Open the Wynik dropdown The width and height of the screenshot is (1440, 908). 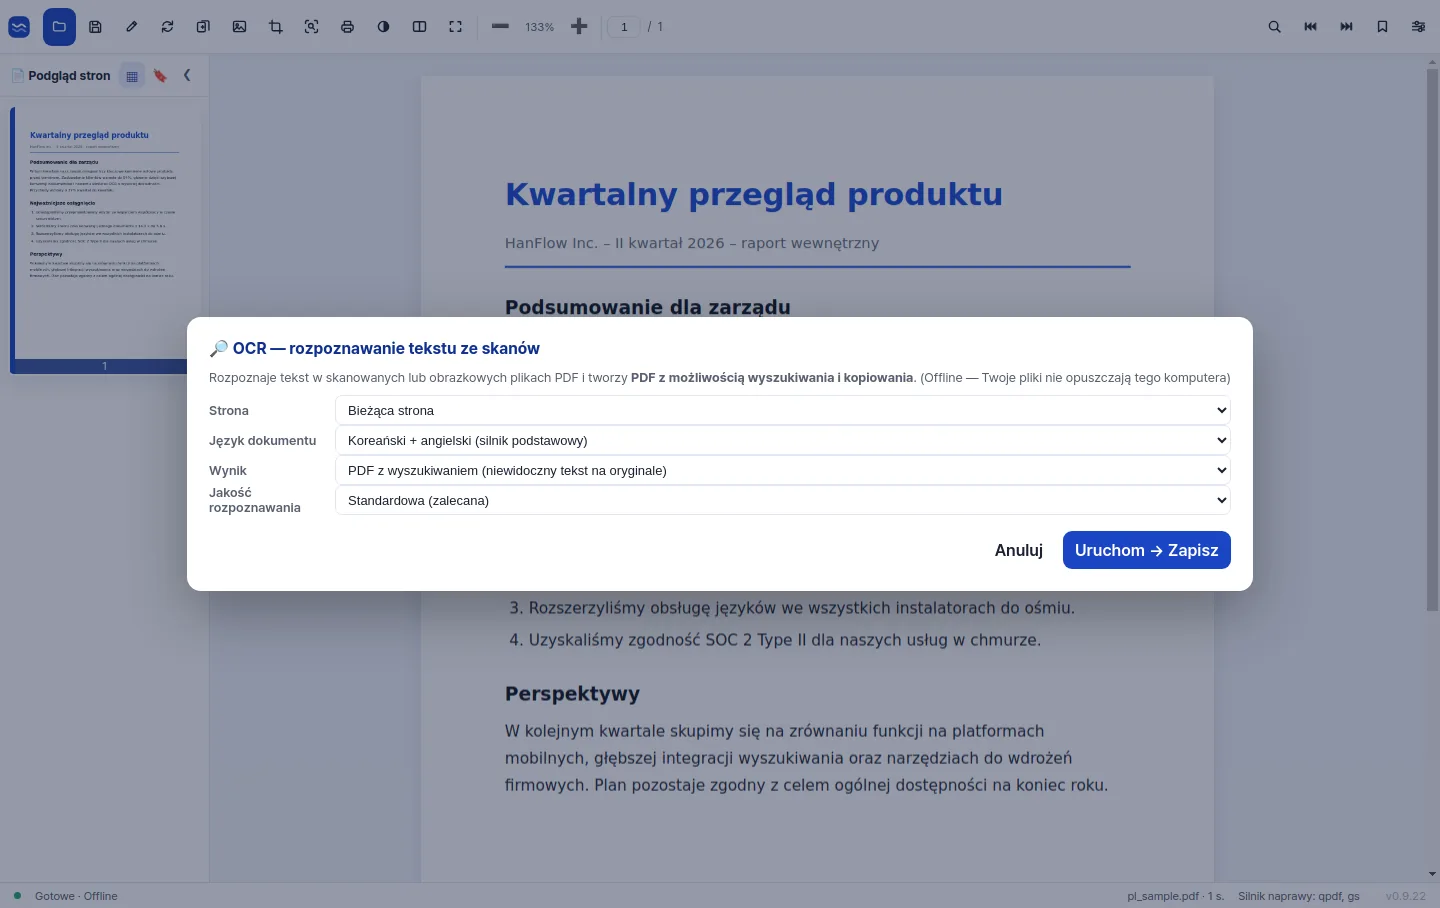point(783,470)
